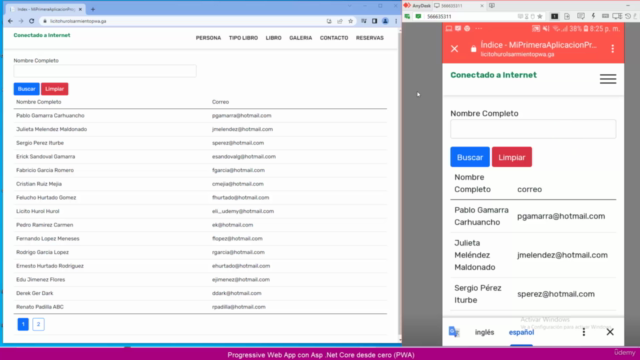The height and width of the screenshot is (360, 640).
Task: Open AnyDesk monitor selection icon
Action: click(554, 16)
